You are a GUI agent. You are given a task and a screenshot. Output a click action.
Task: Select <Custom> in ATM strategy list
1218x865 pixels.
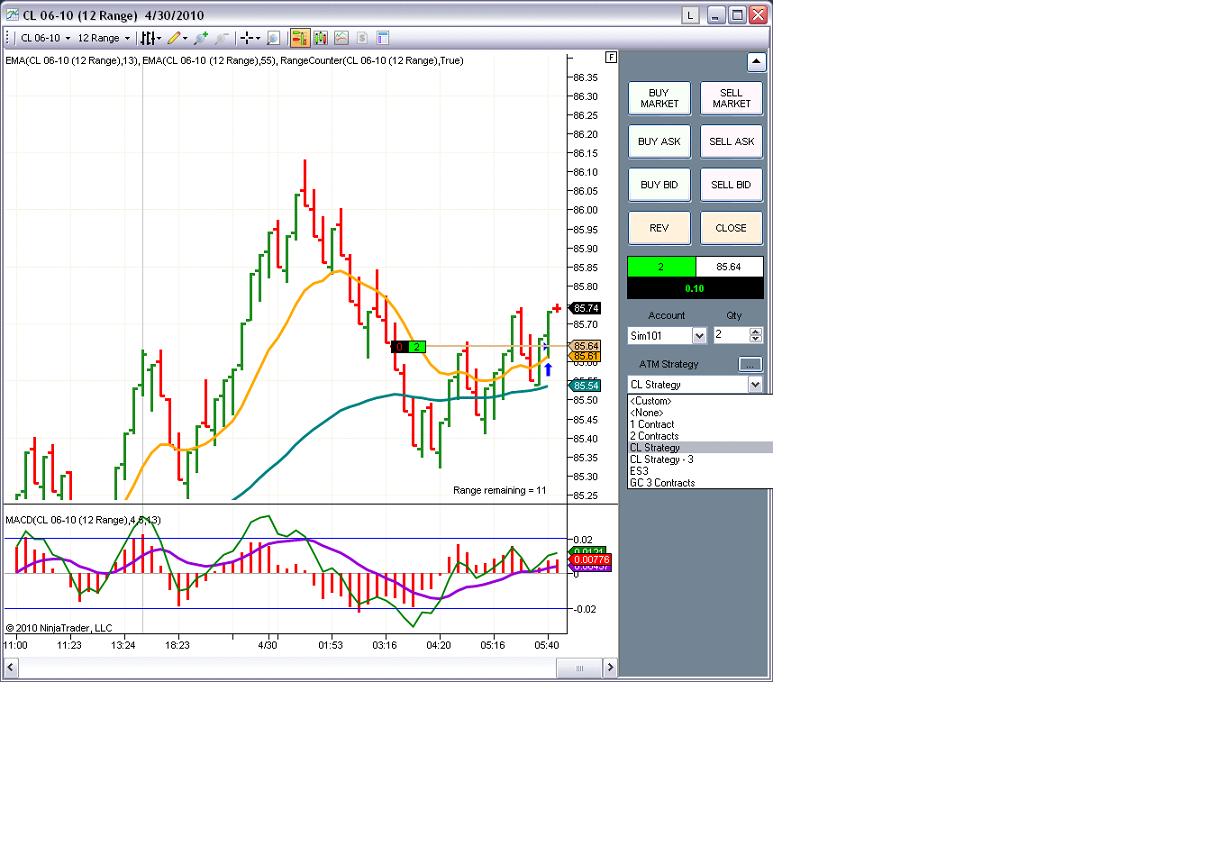coord(700,401)
